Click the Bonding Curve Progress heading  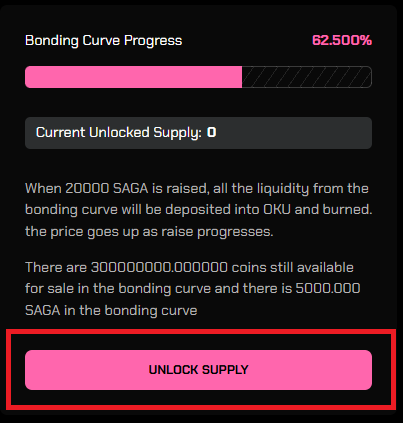pos(104,41)
